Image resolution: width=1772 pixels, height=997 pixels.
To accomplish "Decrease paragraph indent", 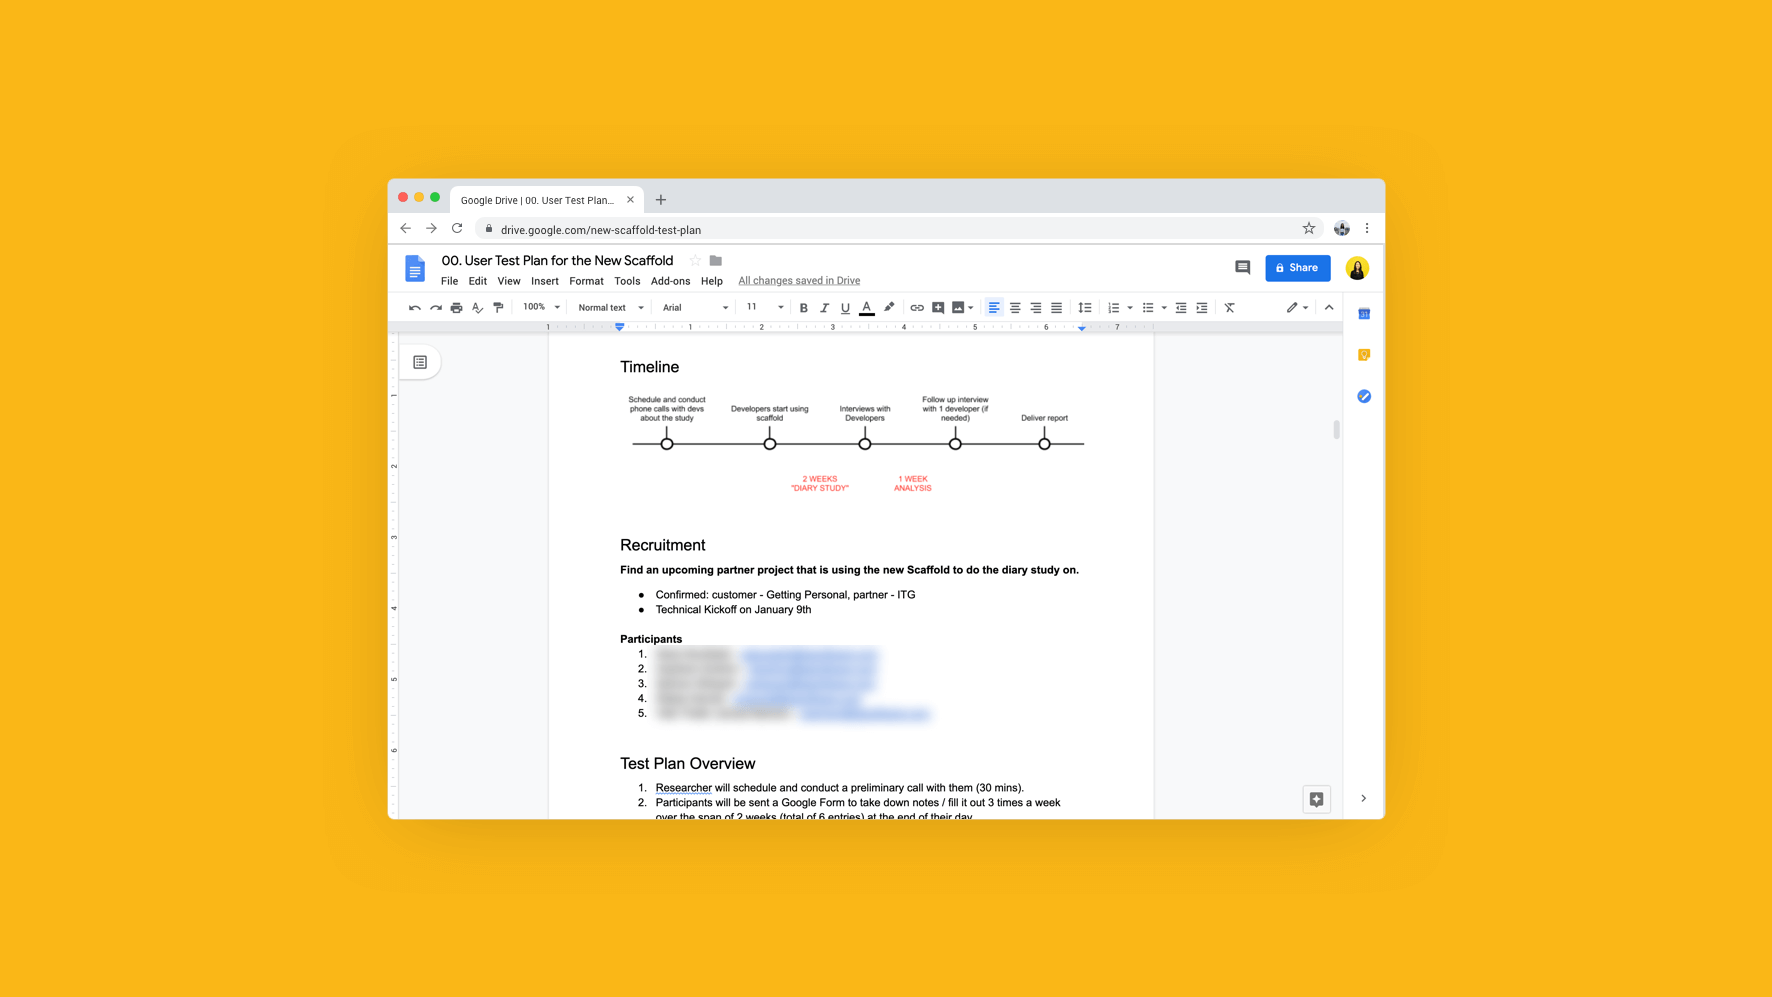I will click(x=1181, y=308).
